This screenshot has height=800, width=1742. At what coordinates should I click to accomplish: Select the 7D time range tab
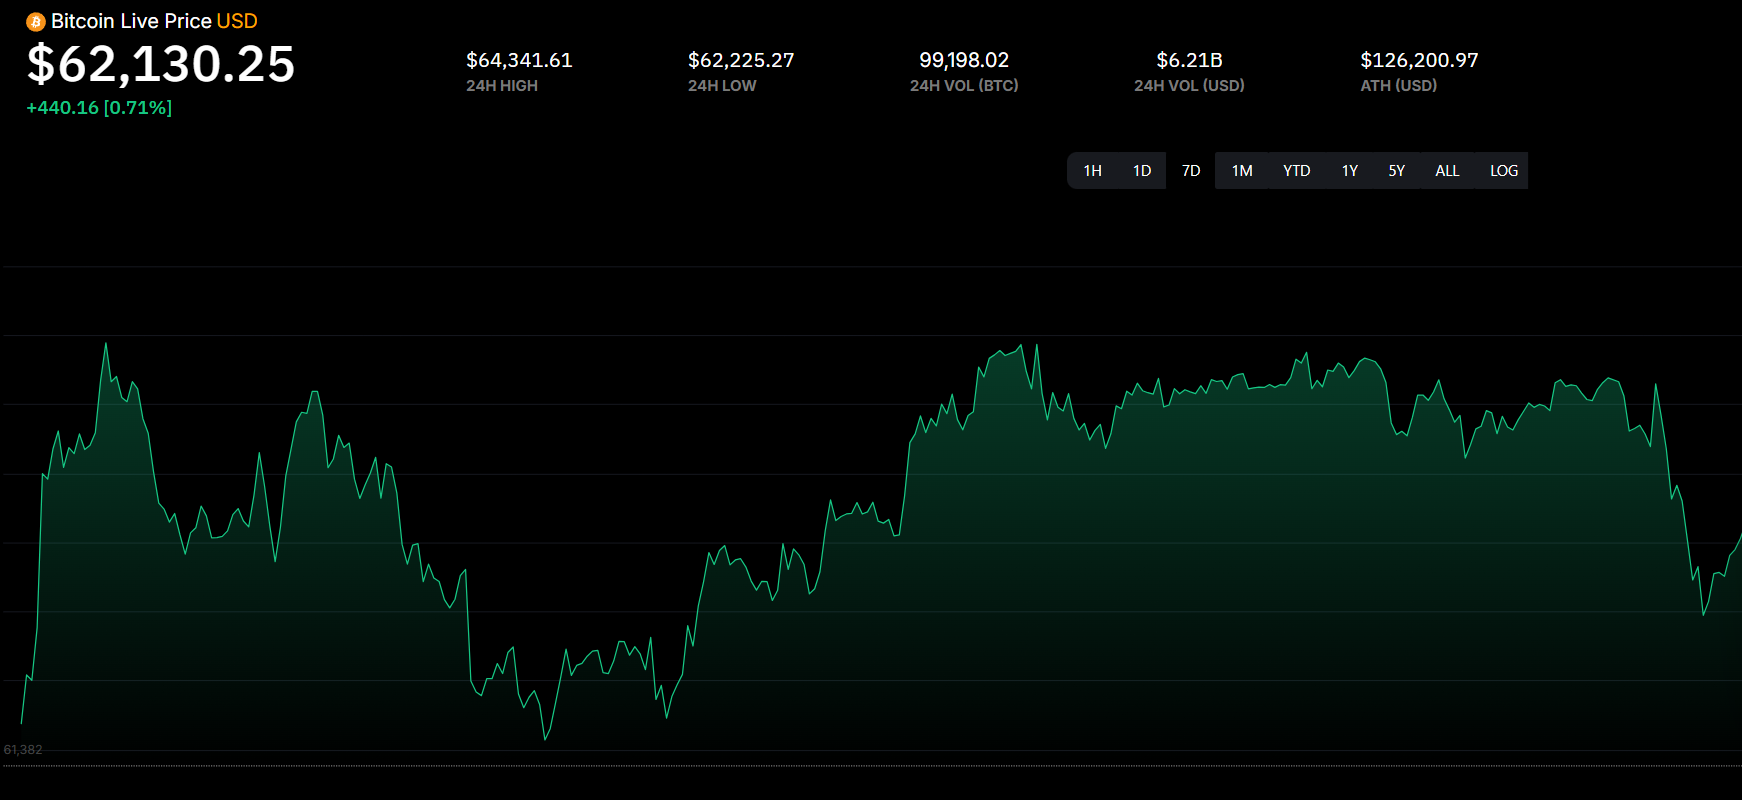pos(1191,171)
